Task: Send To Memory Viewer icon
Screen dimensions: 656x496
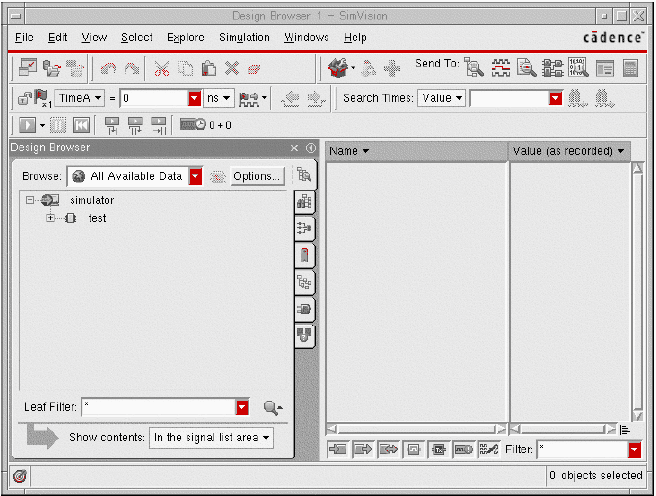Action: (x=578, y=68)
